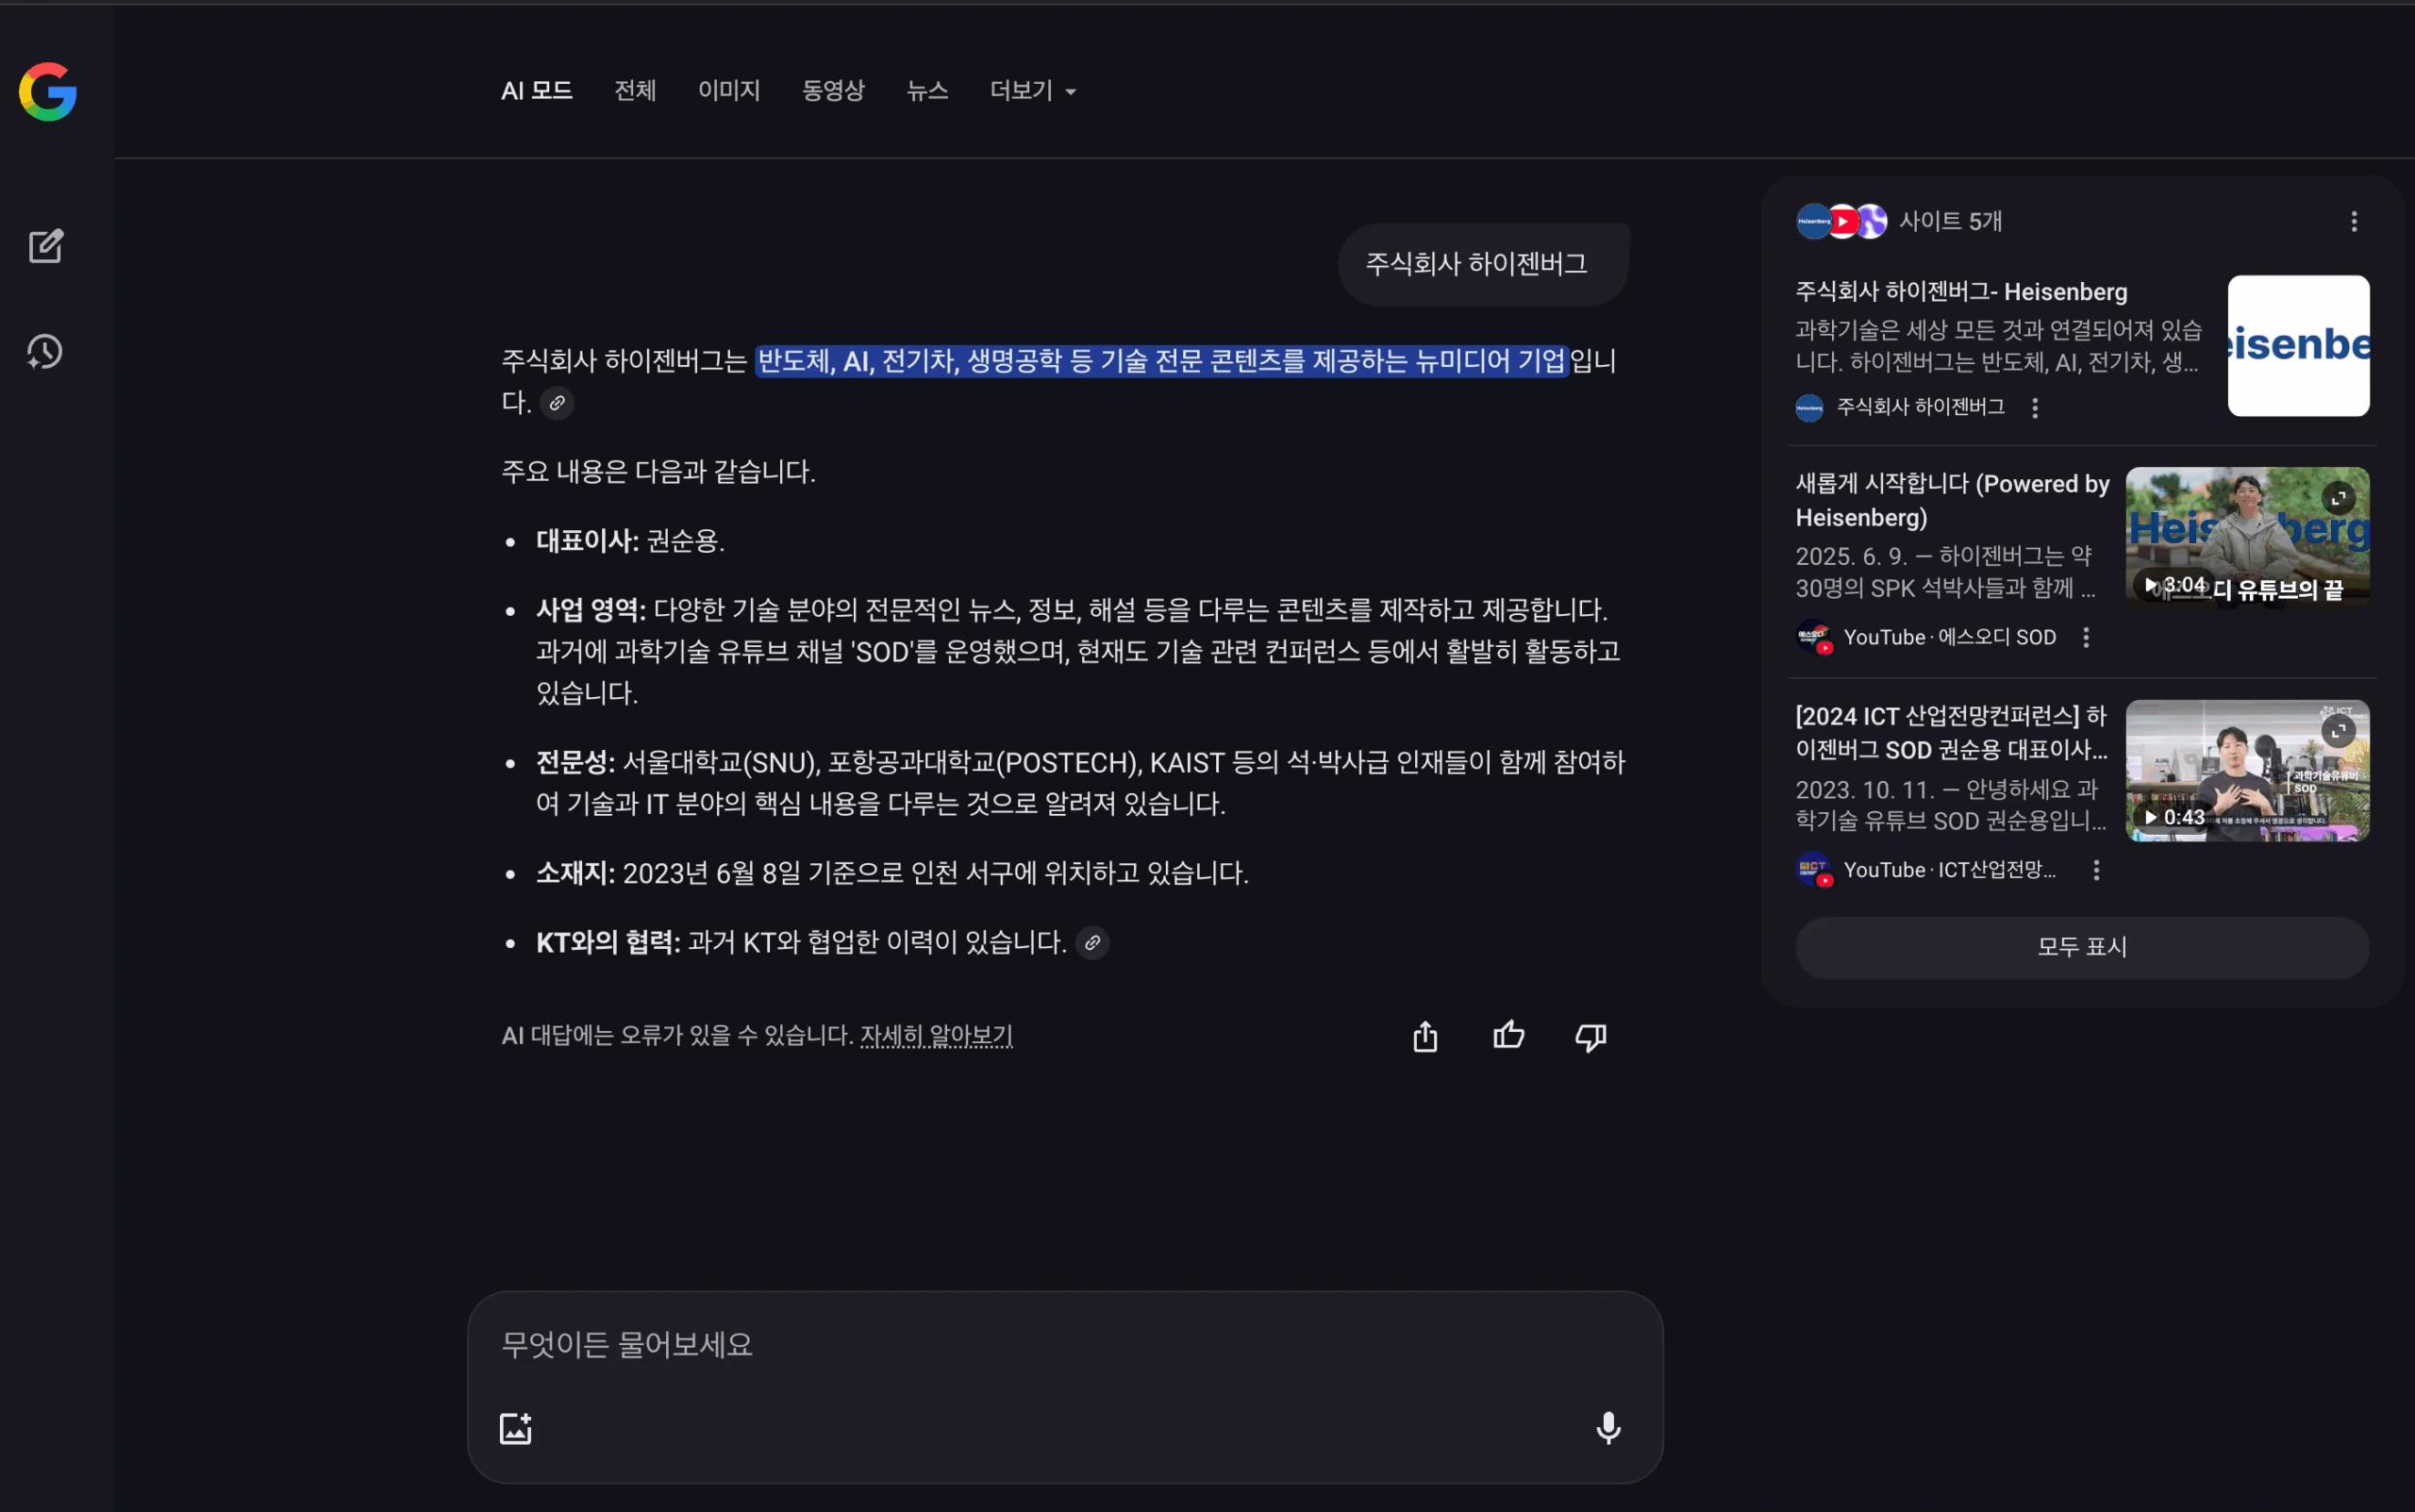The image size is (2415, 1512).
Task: Give the answer a thumbs up
Action: point(1508,1036)
